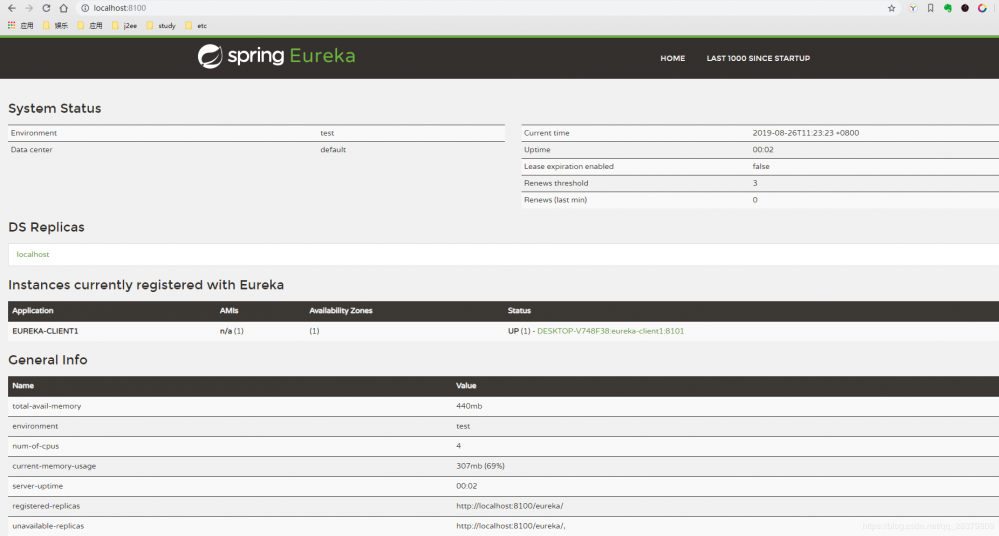Go to the HOME navigation item
The width and height of the screenshot is (999, 536).
(x=672, y=58)
